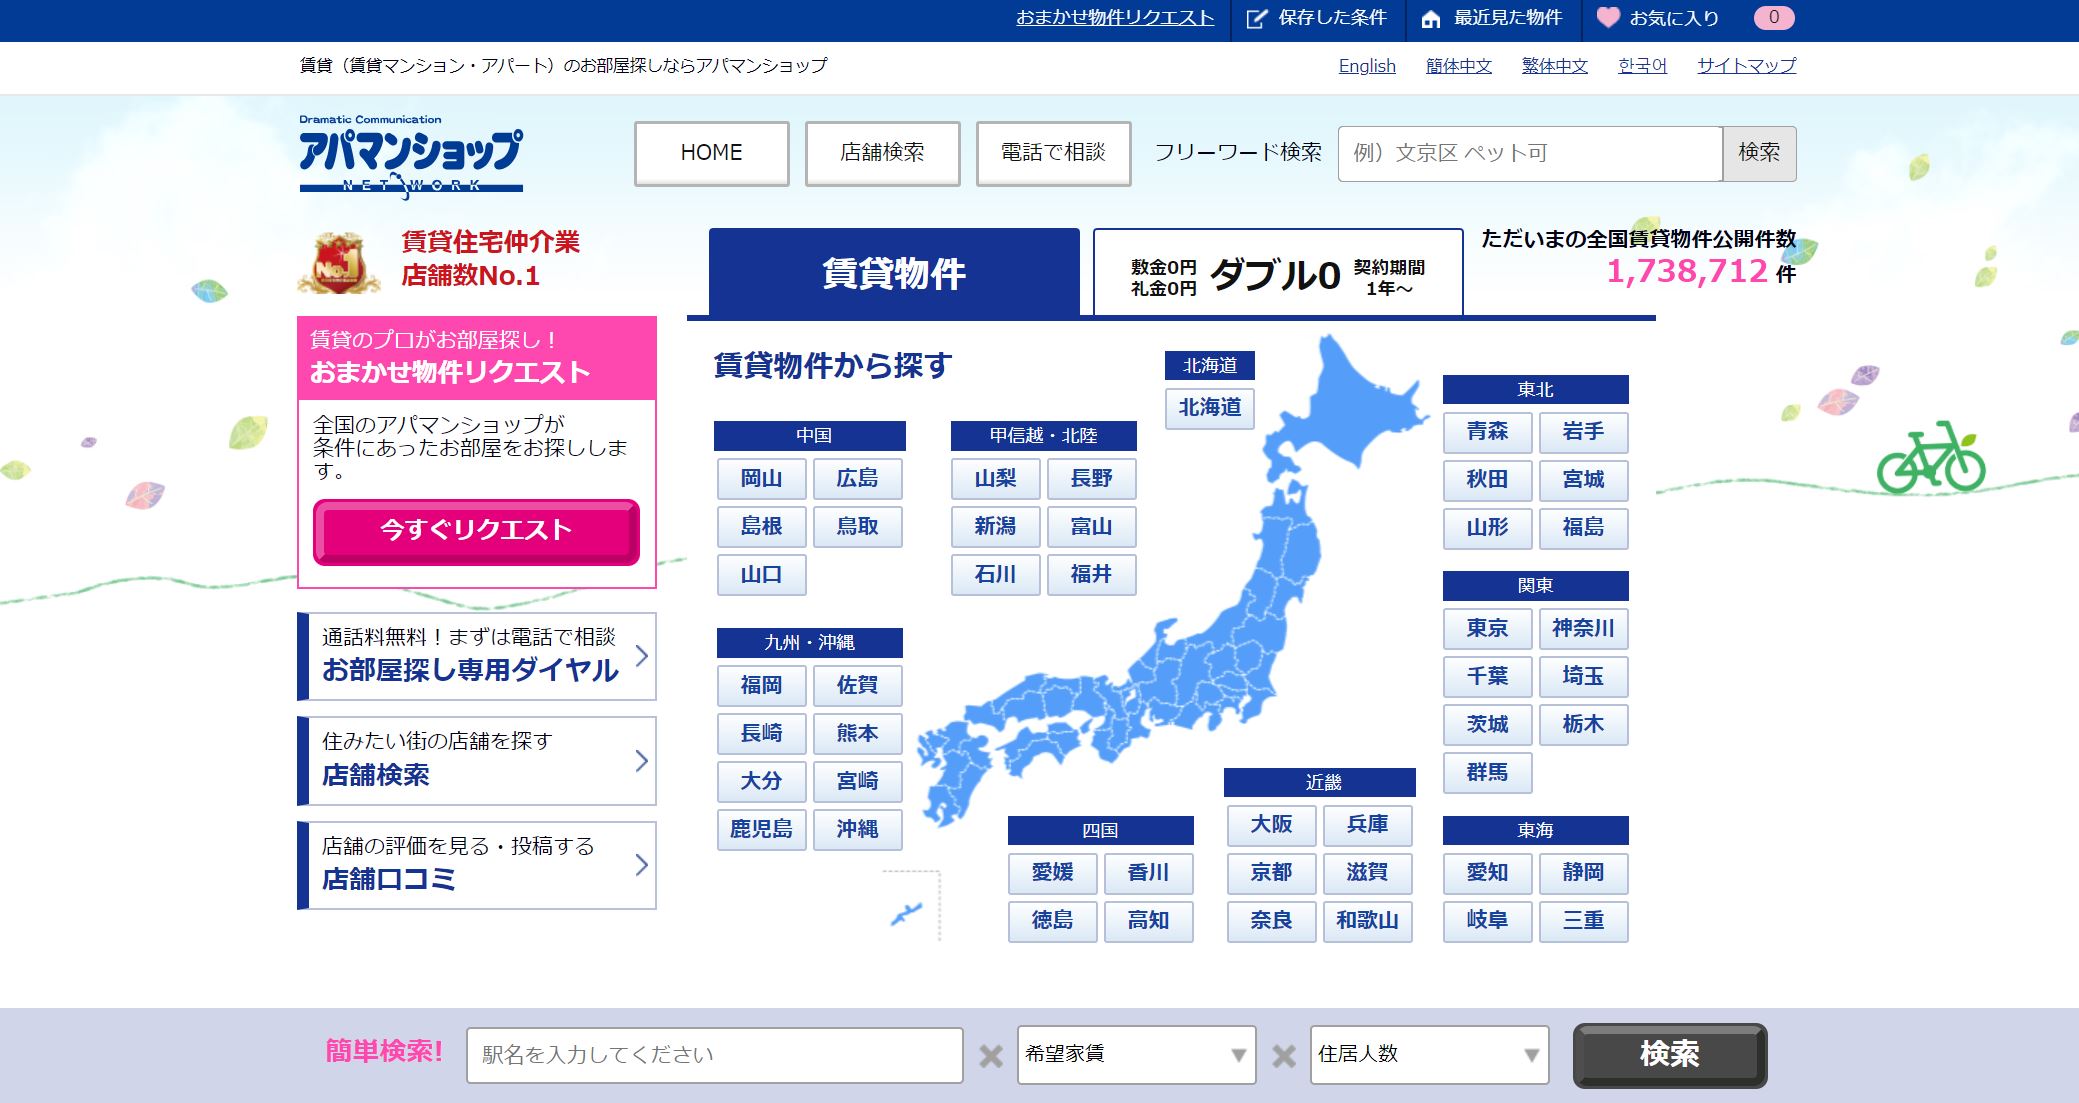Click the No.1 gold award badge
This screenshot has height=1103, width=2079.
pyautogui.click(x=340, y=262)
